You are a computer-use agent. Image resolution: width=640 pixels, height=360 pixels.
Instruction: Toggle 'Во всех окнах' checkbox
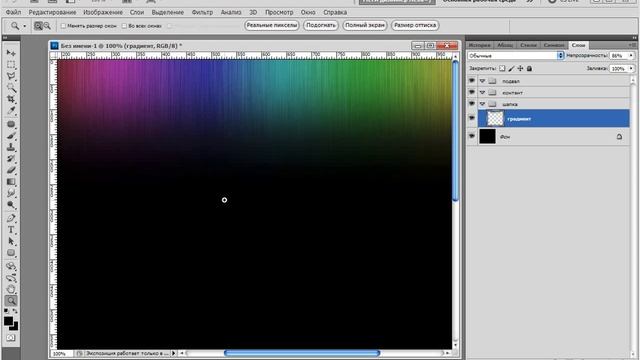tap(124, 26)
